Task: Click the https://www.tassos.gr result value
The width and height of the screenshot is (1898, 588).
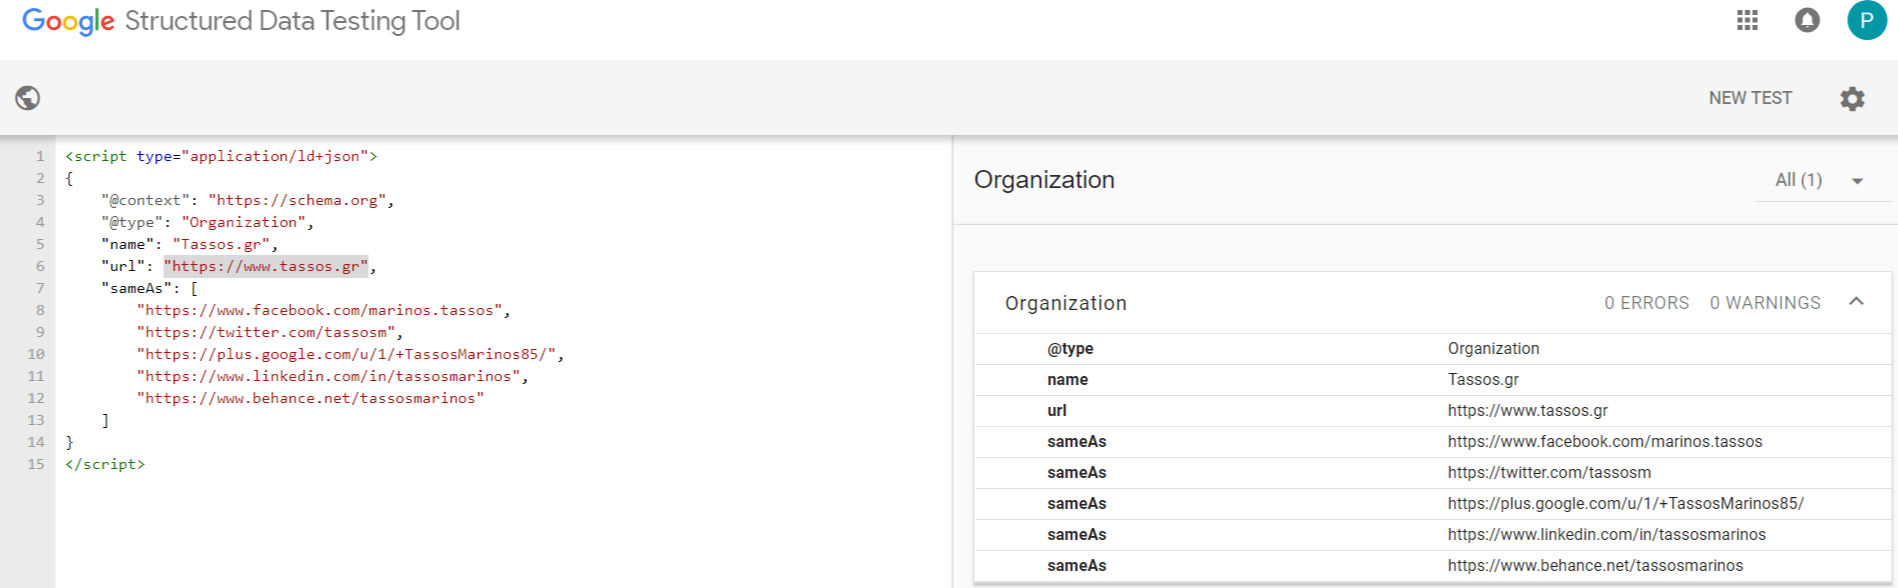Action: (x=1528, y=410)
